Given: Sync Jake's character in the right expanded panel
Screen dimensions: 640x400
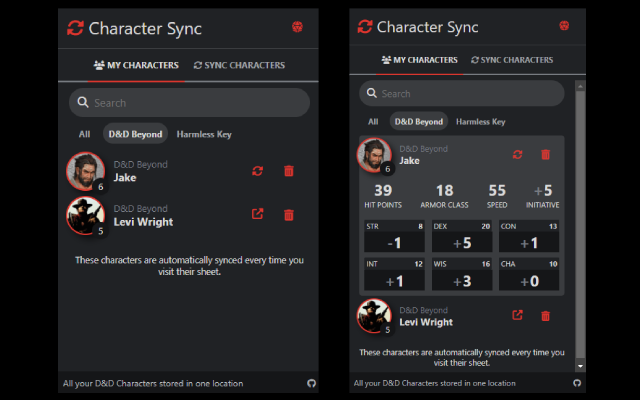Looking at the screenshot, I should (518, 154).
